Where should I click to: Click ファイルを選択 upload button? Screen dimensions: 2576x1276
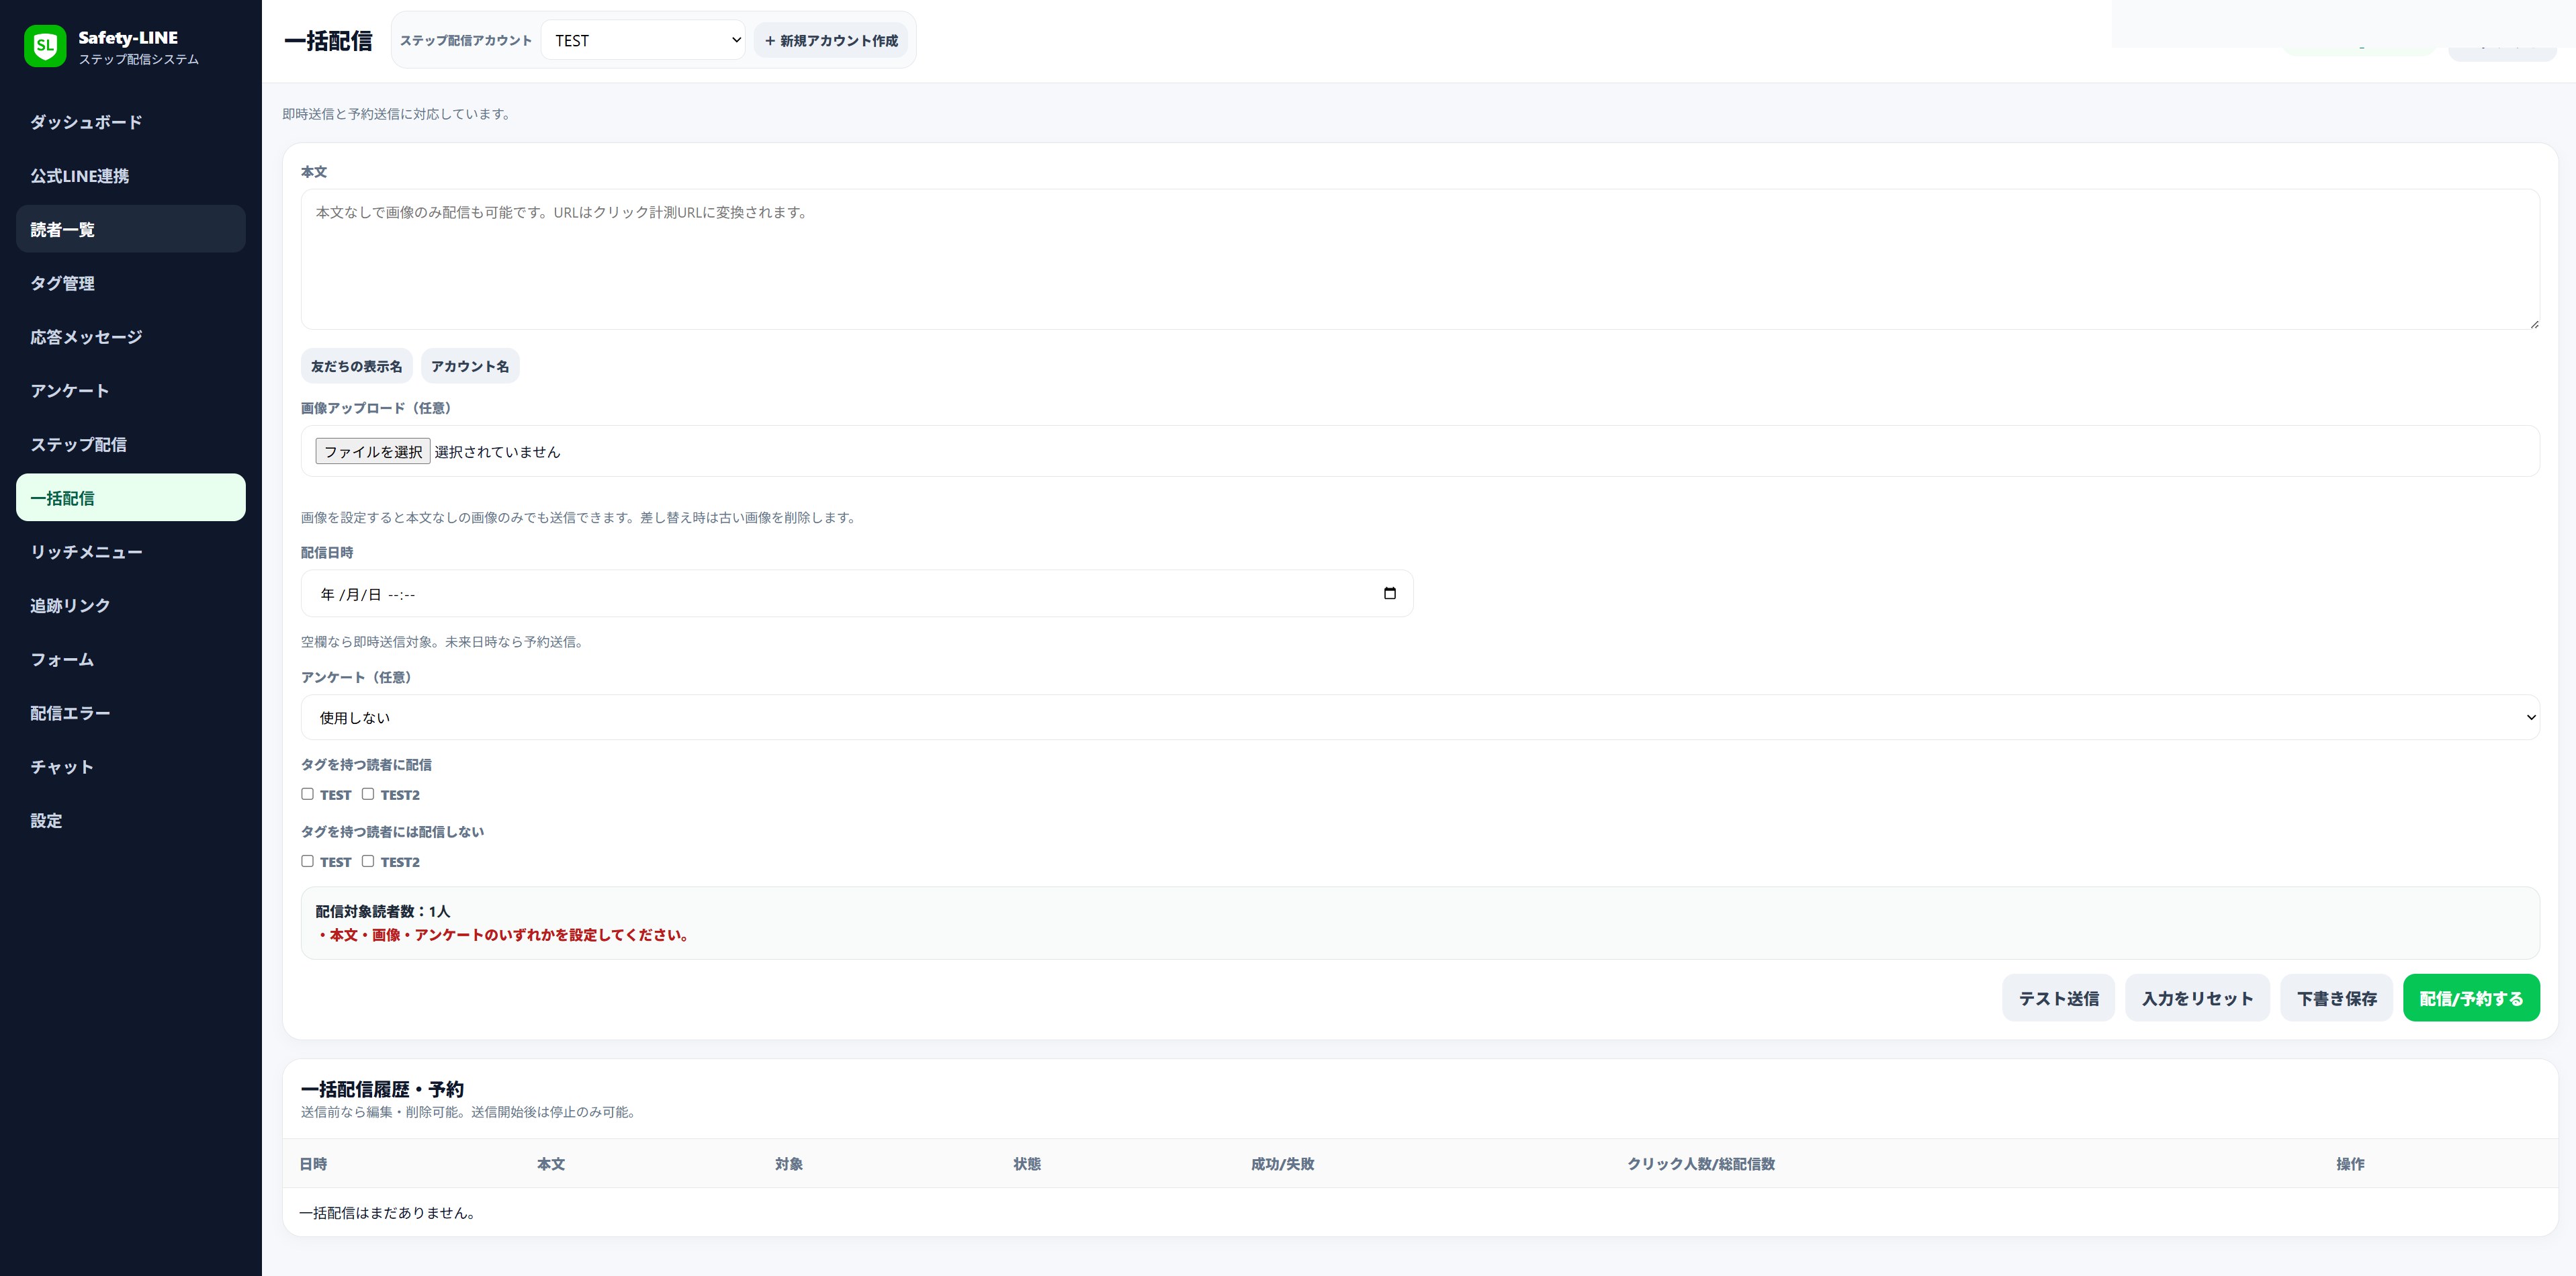(373, 451)
